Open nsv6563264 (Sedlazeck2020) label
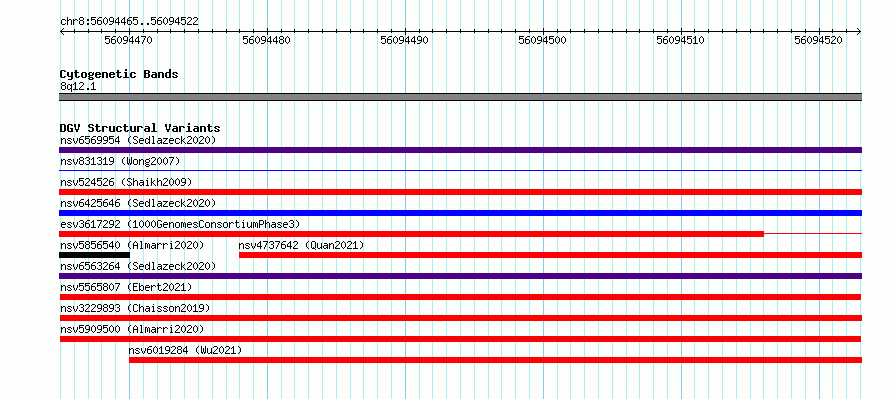890x399 pixels. (x=138, y=266)
